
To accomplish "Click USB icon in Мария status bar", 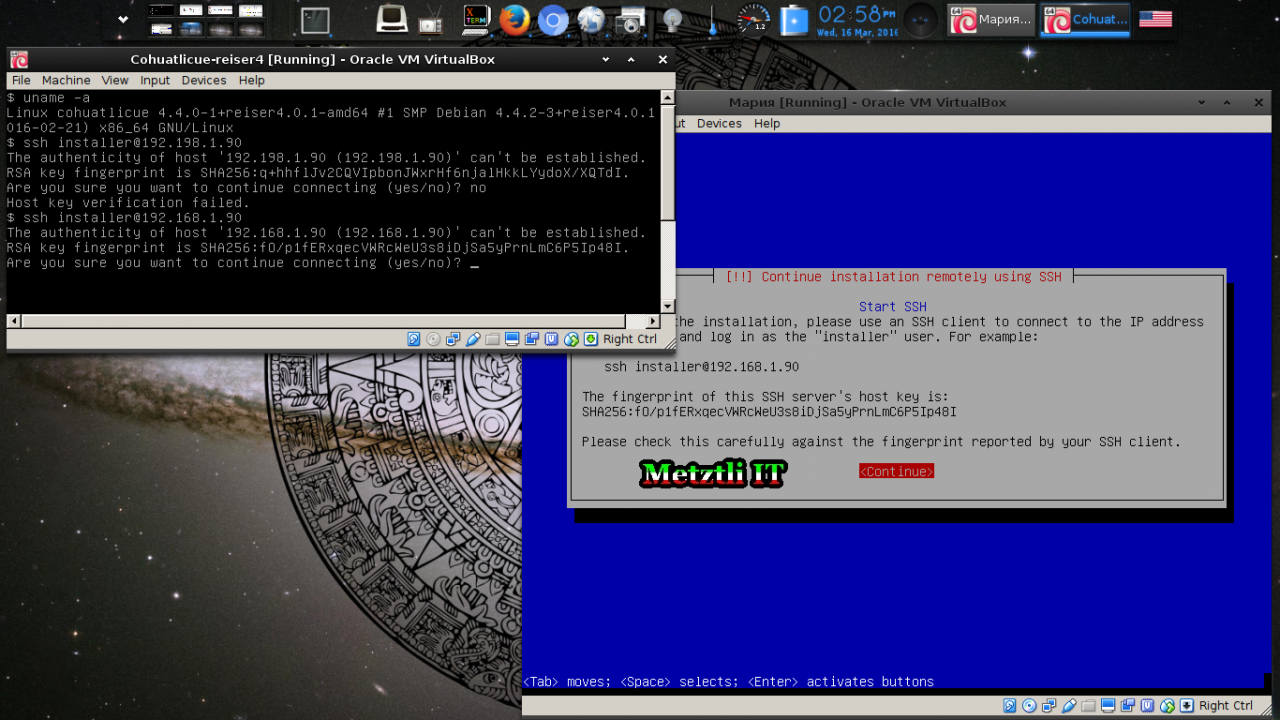I will click(x=1069, y=706).
